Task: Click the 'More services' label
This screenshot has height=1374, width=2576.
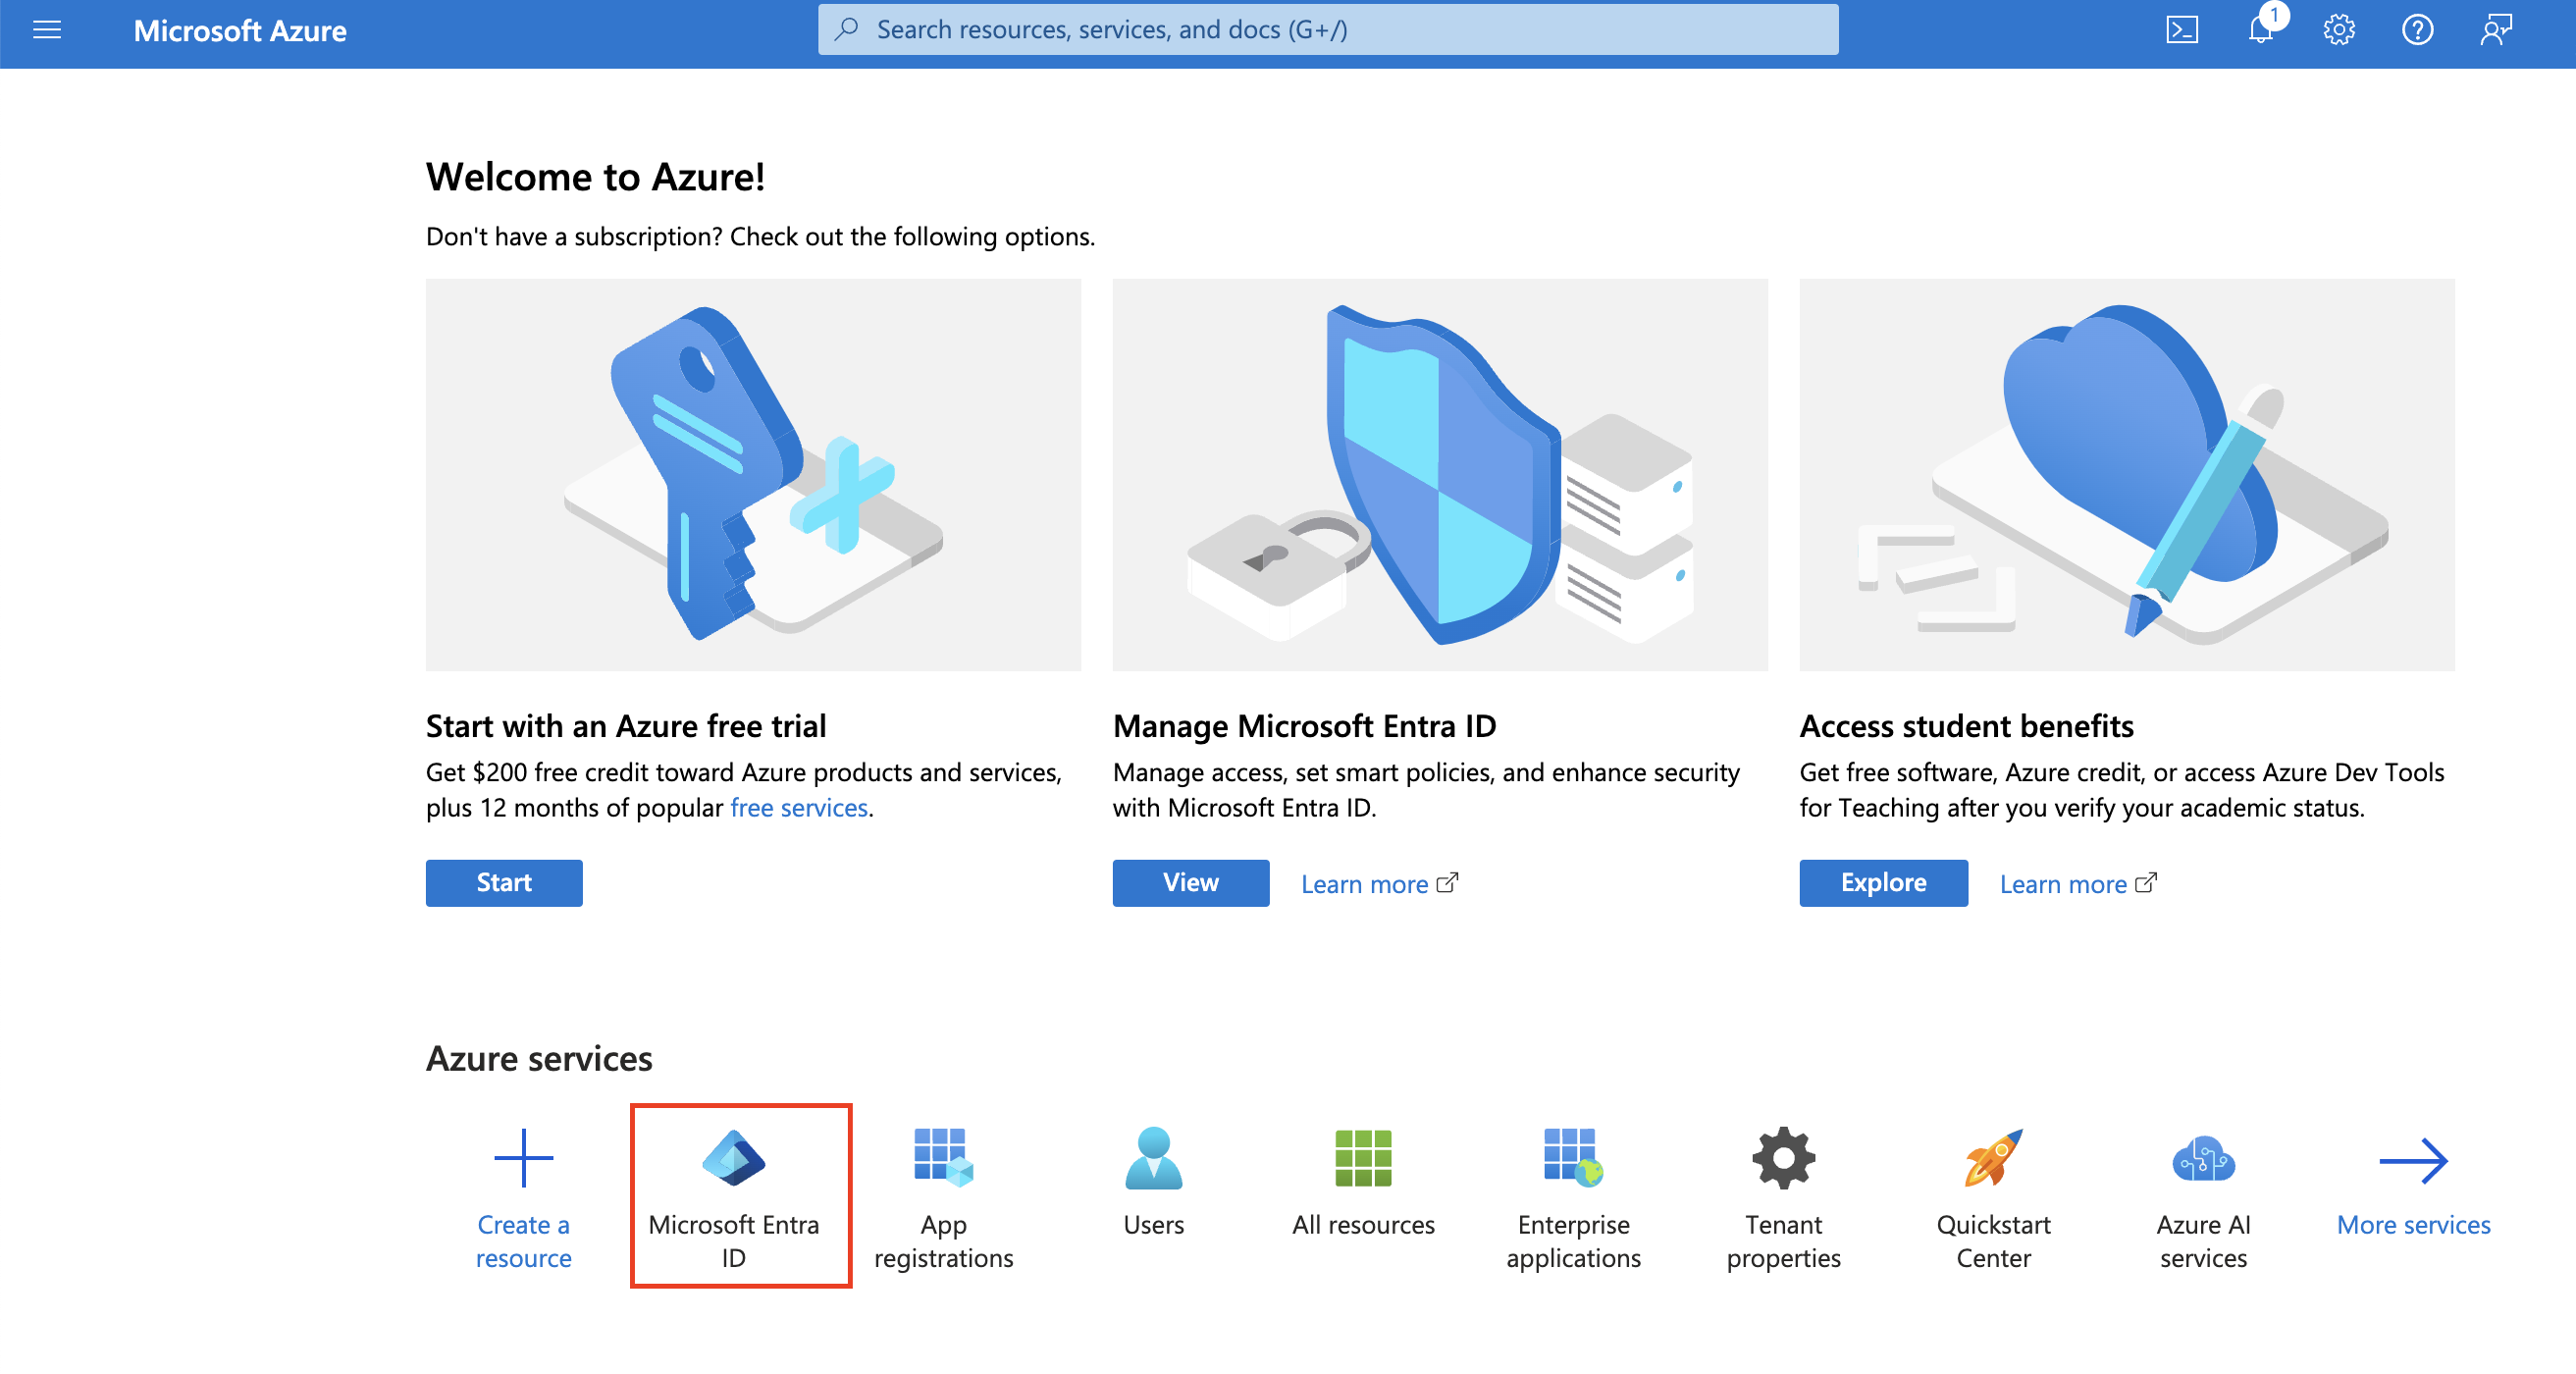Action: (2414, 1225)
